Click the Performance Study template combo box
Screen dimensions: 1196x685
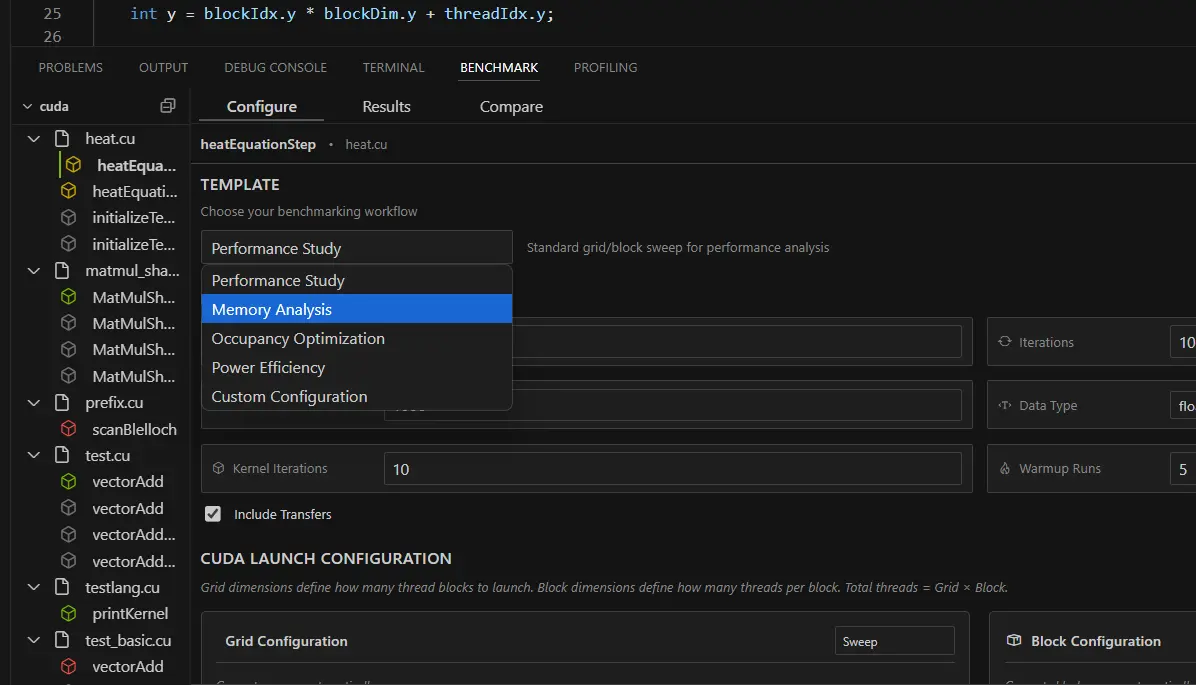tap(356, 248)
